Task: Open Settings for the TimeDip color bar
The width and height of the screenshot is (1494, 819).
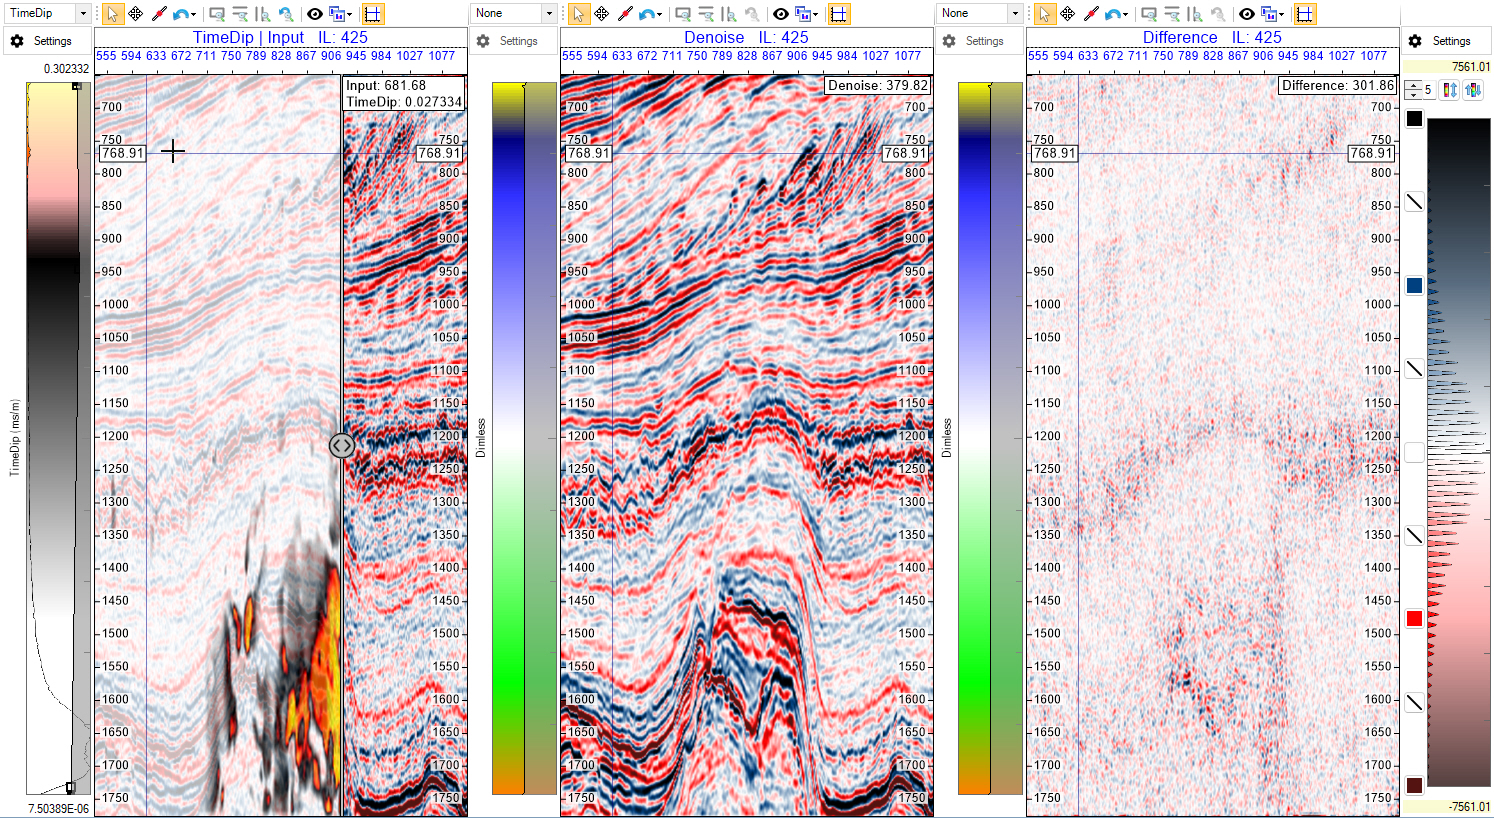Action: coord(42,41)
